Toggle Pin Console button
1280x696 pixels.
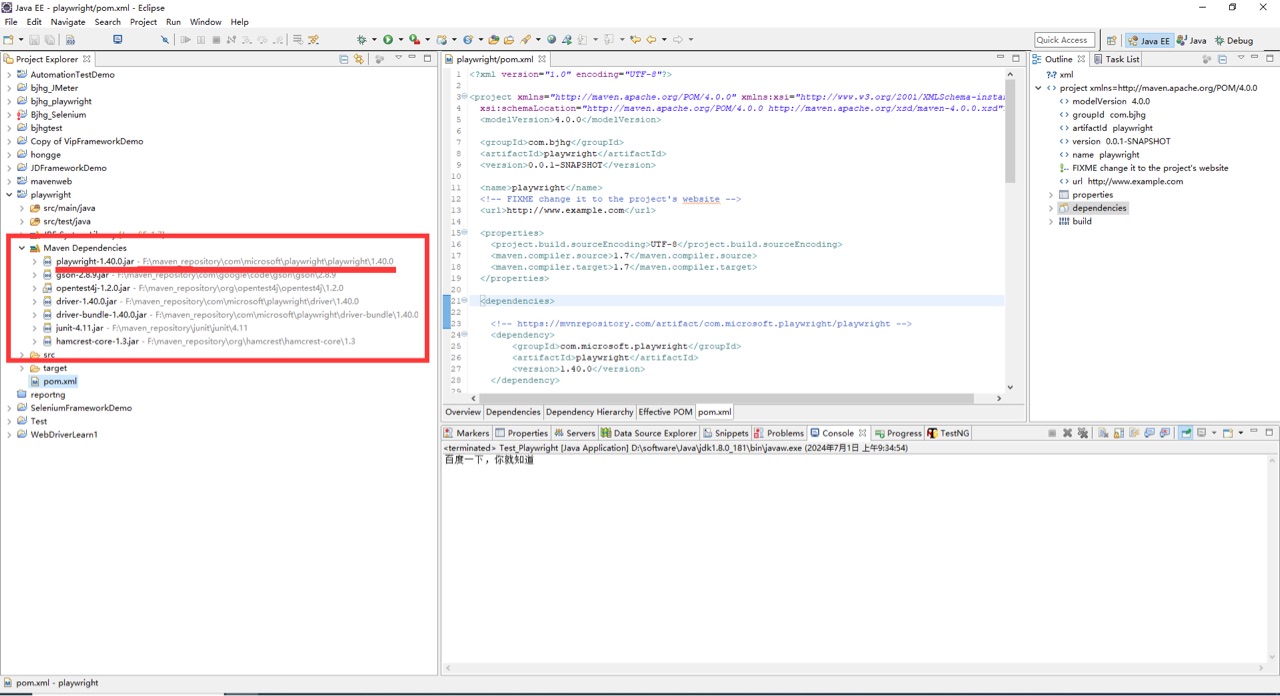point(1186,433)
